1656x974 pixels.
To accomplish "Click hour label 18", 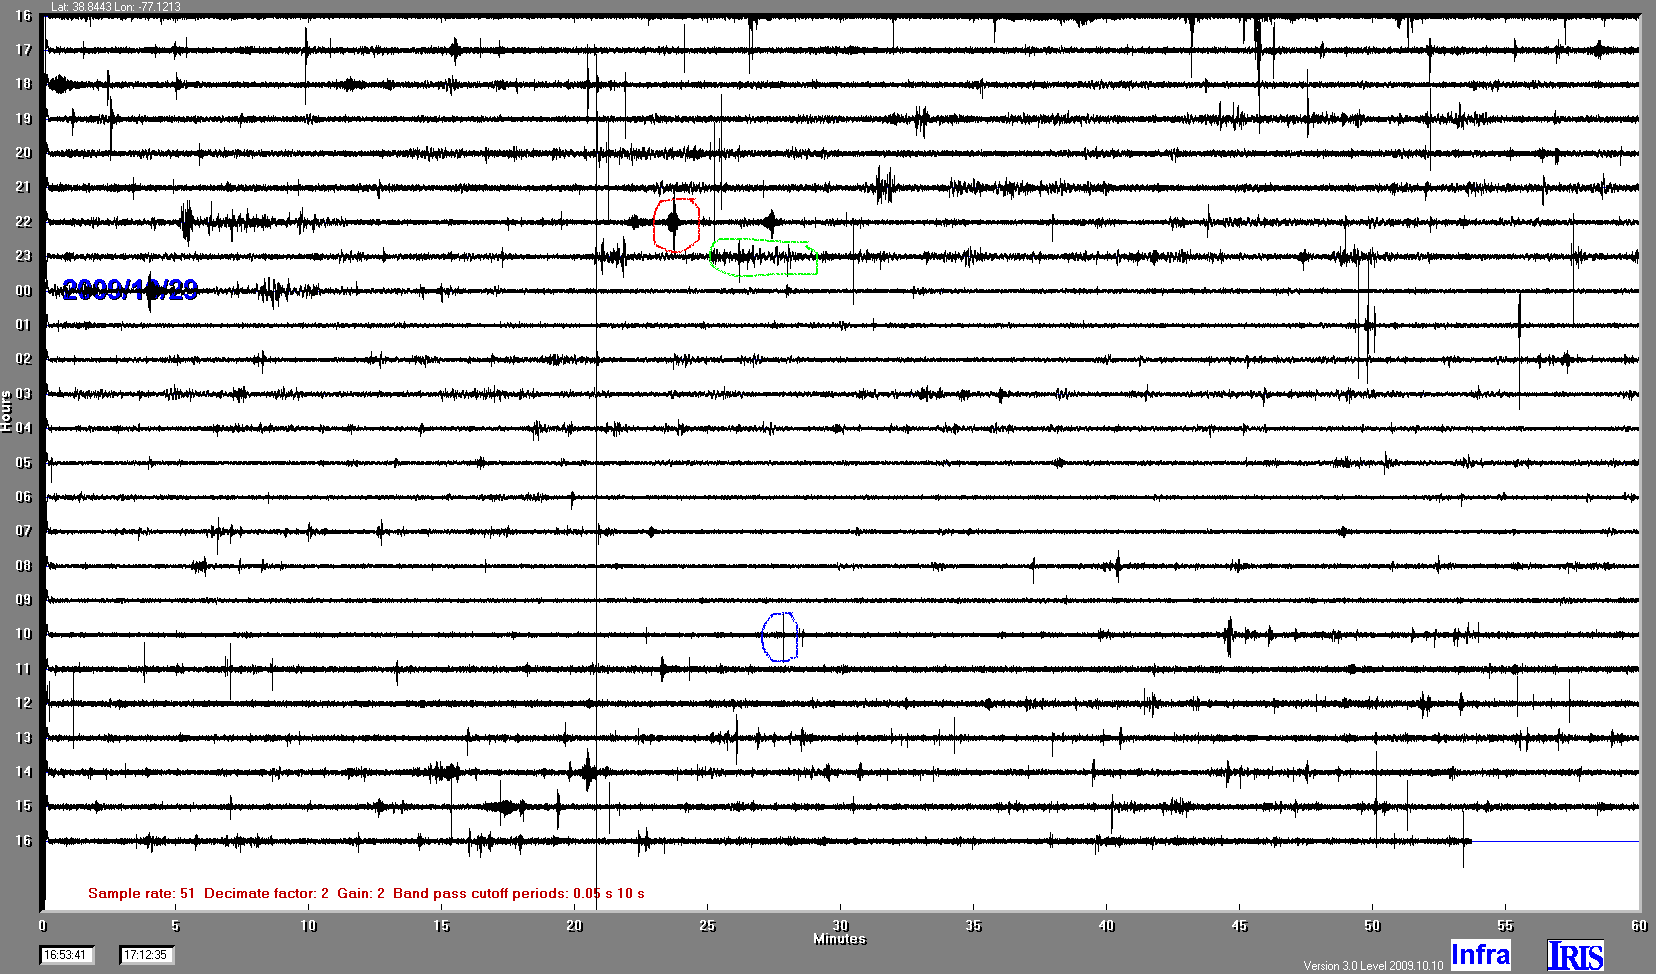I will pyautogui.click(x=23, y=84).
